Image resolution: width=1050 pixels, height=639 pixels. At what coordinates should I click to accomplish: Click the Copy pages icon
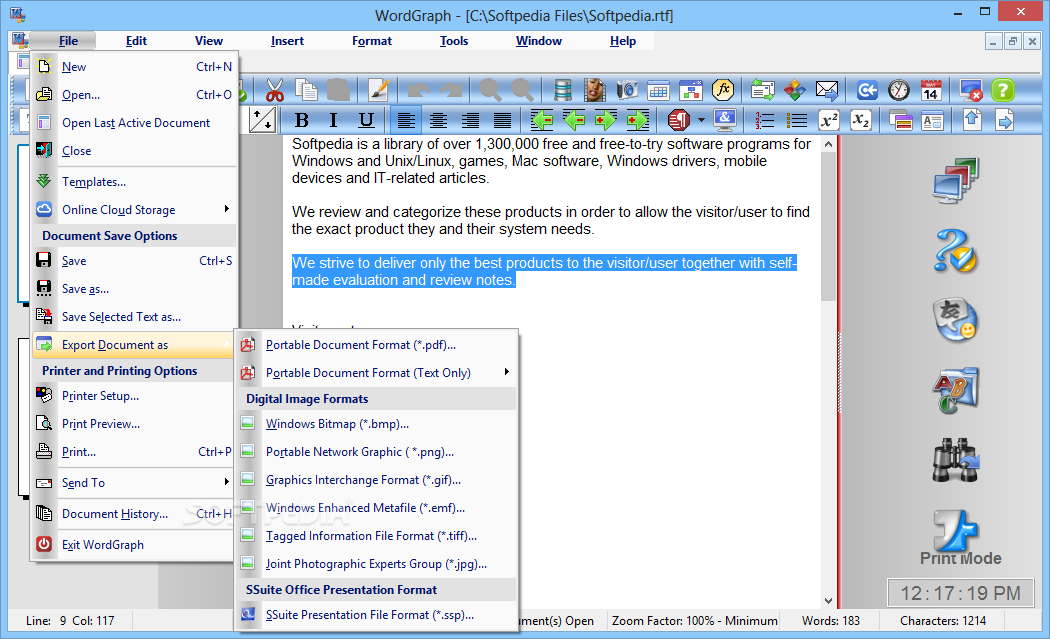click(x=307, y=90)
